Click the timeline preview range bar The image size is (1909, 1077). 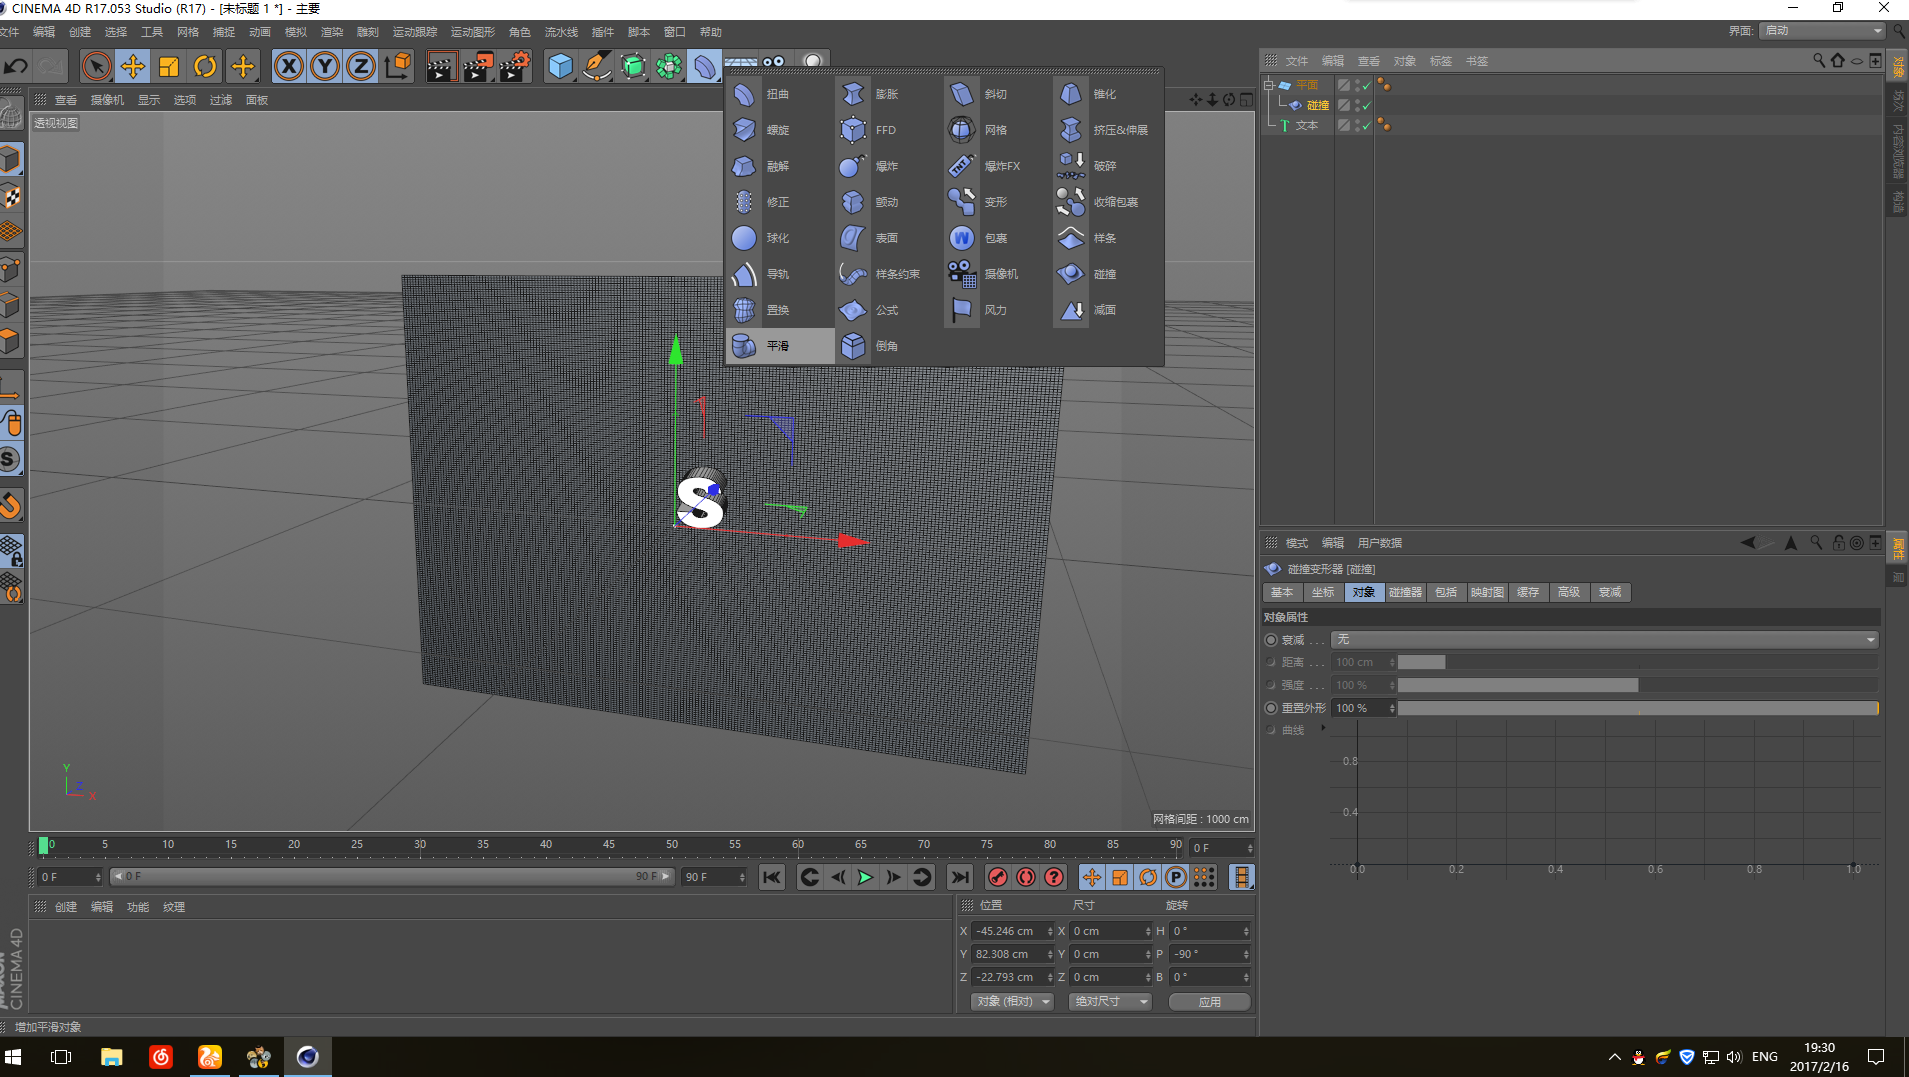(391, 877)
